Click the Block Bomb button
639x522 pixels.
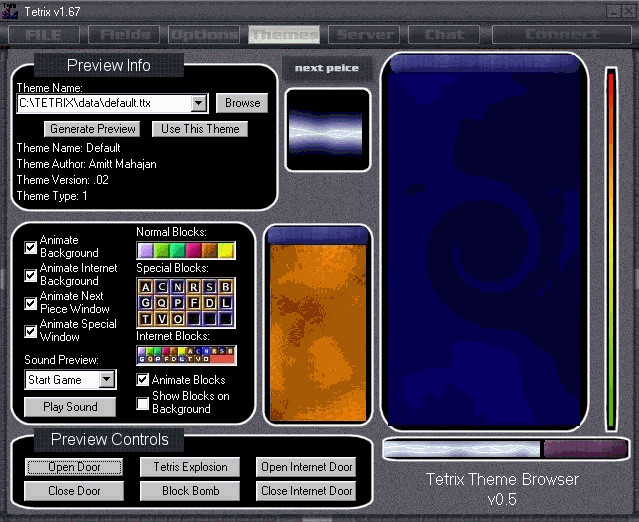pos(190,491)
